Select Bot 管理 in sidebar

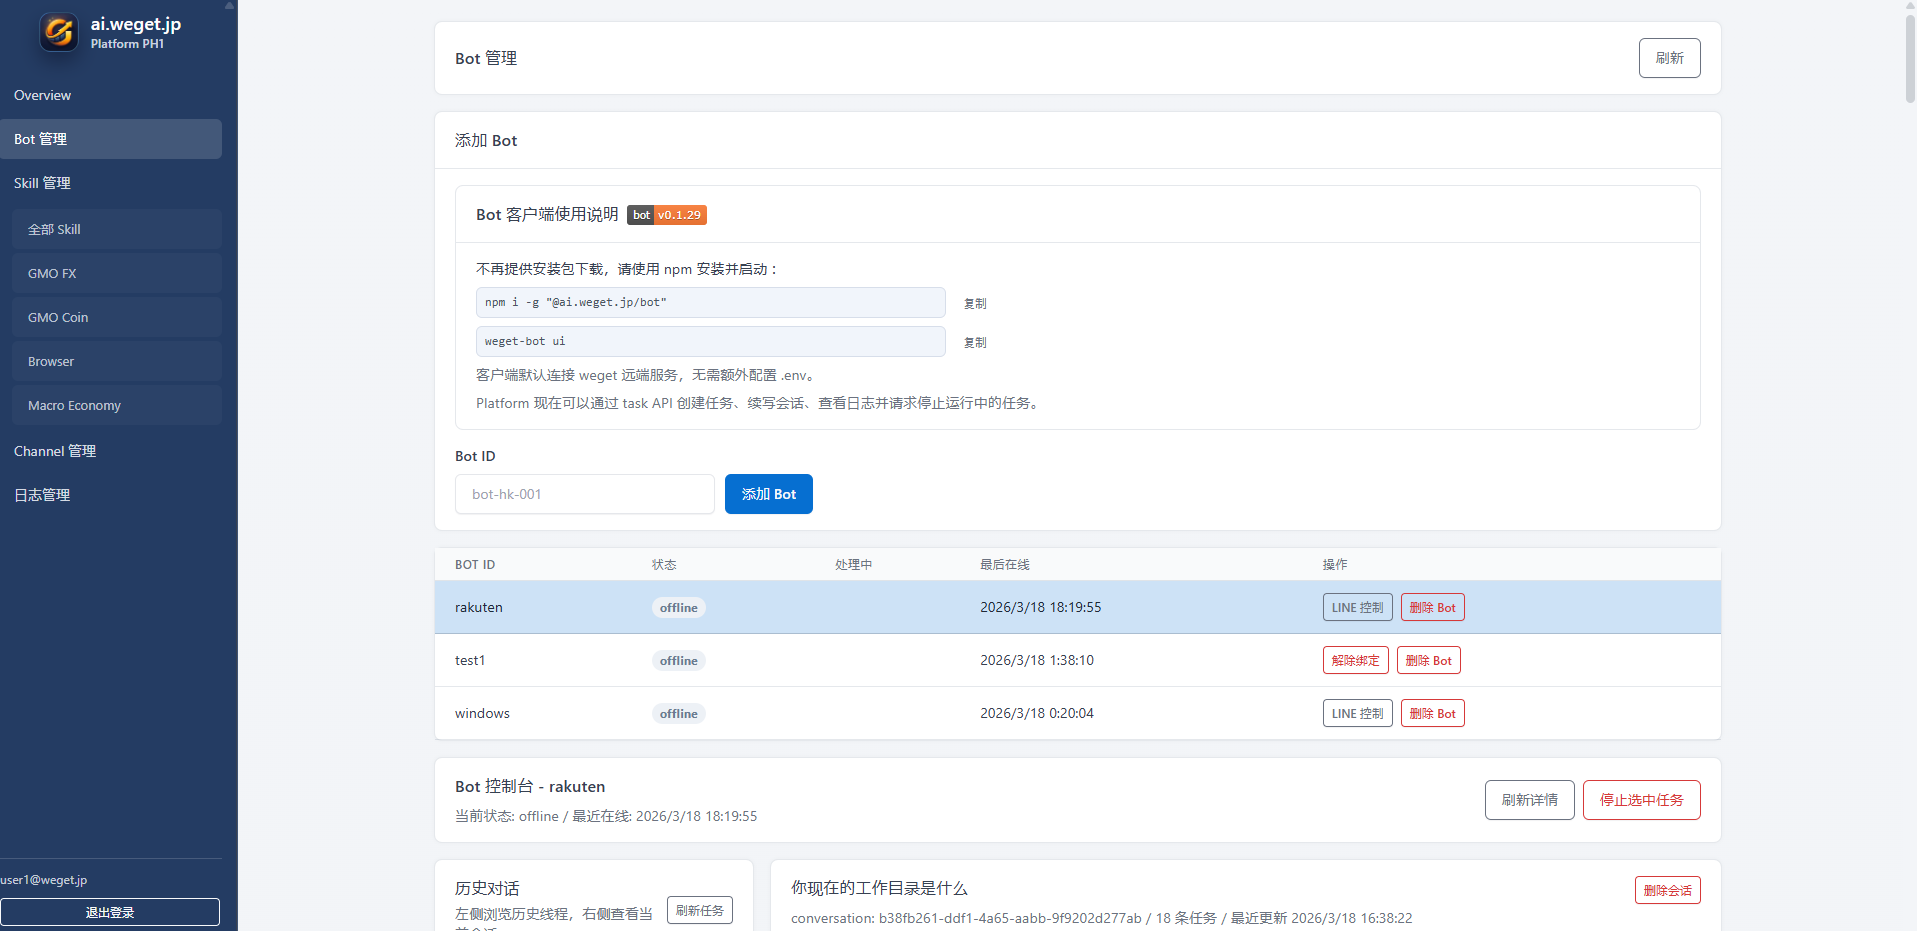(x=111, y=139)
